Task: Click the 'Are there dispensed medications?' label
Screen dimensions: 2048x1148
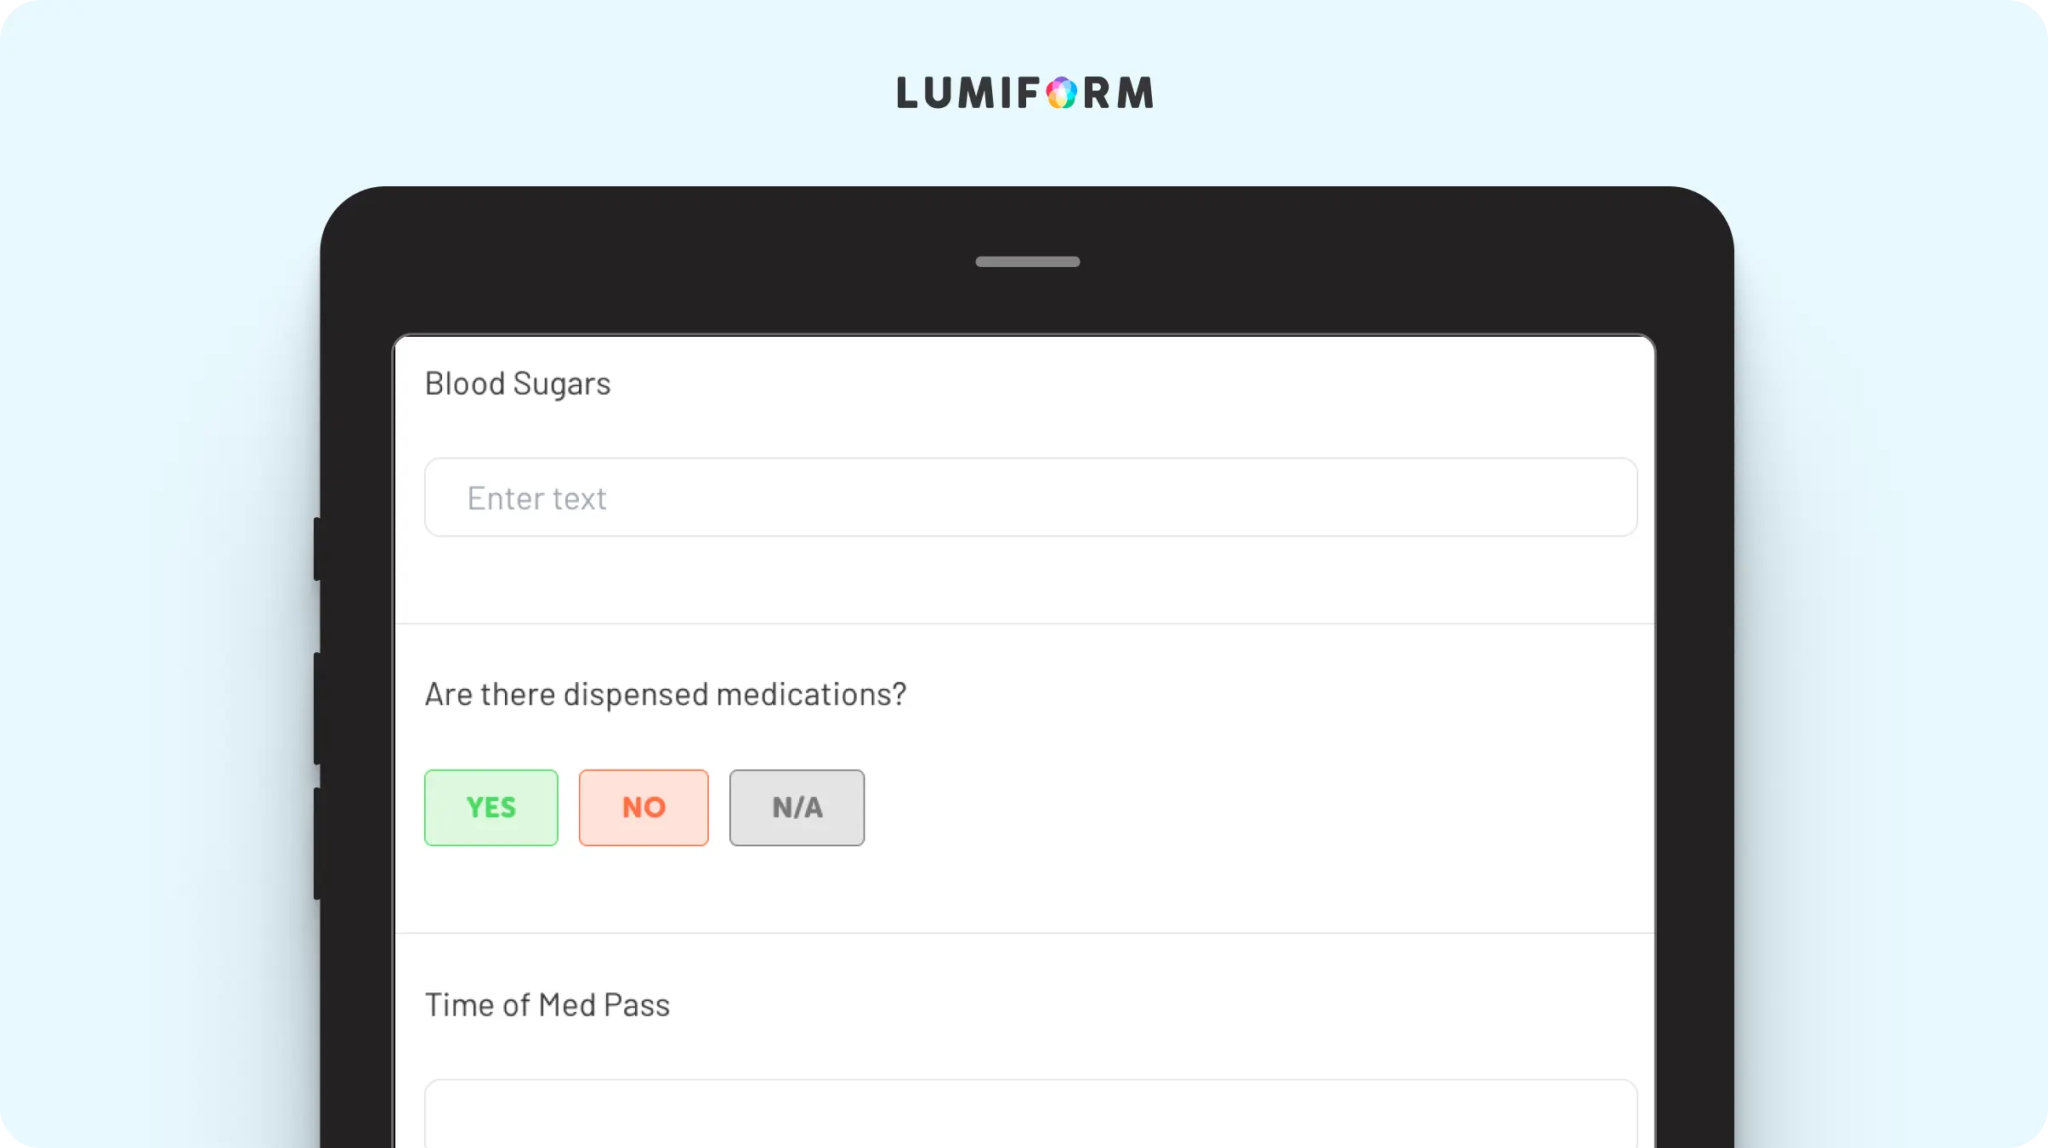Action: (666, 694)
